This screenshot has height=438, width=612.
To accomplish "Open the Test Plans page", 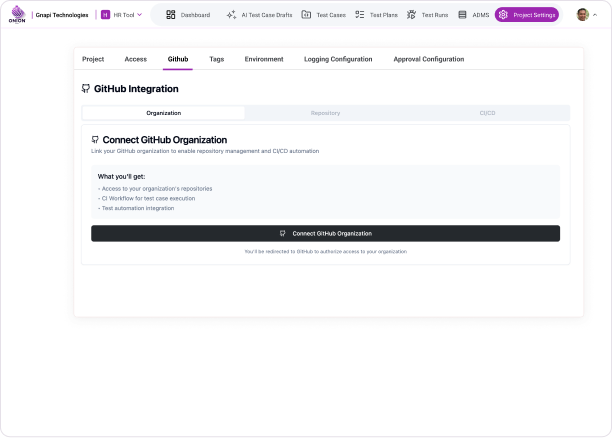I will click(376, 15).
